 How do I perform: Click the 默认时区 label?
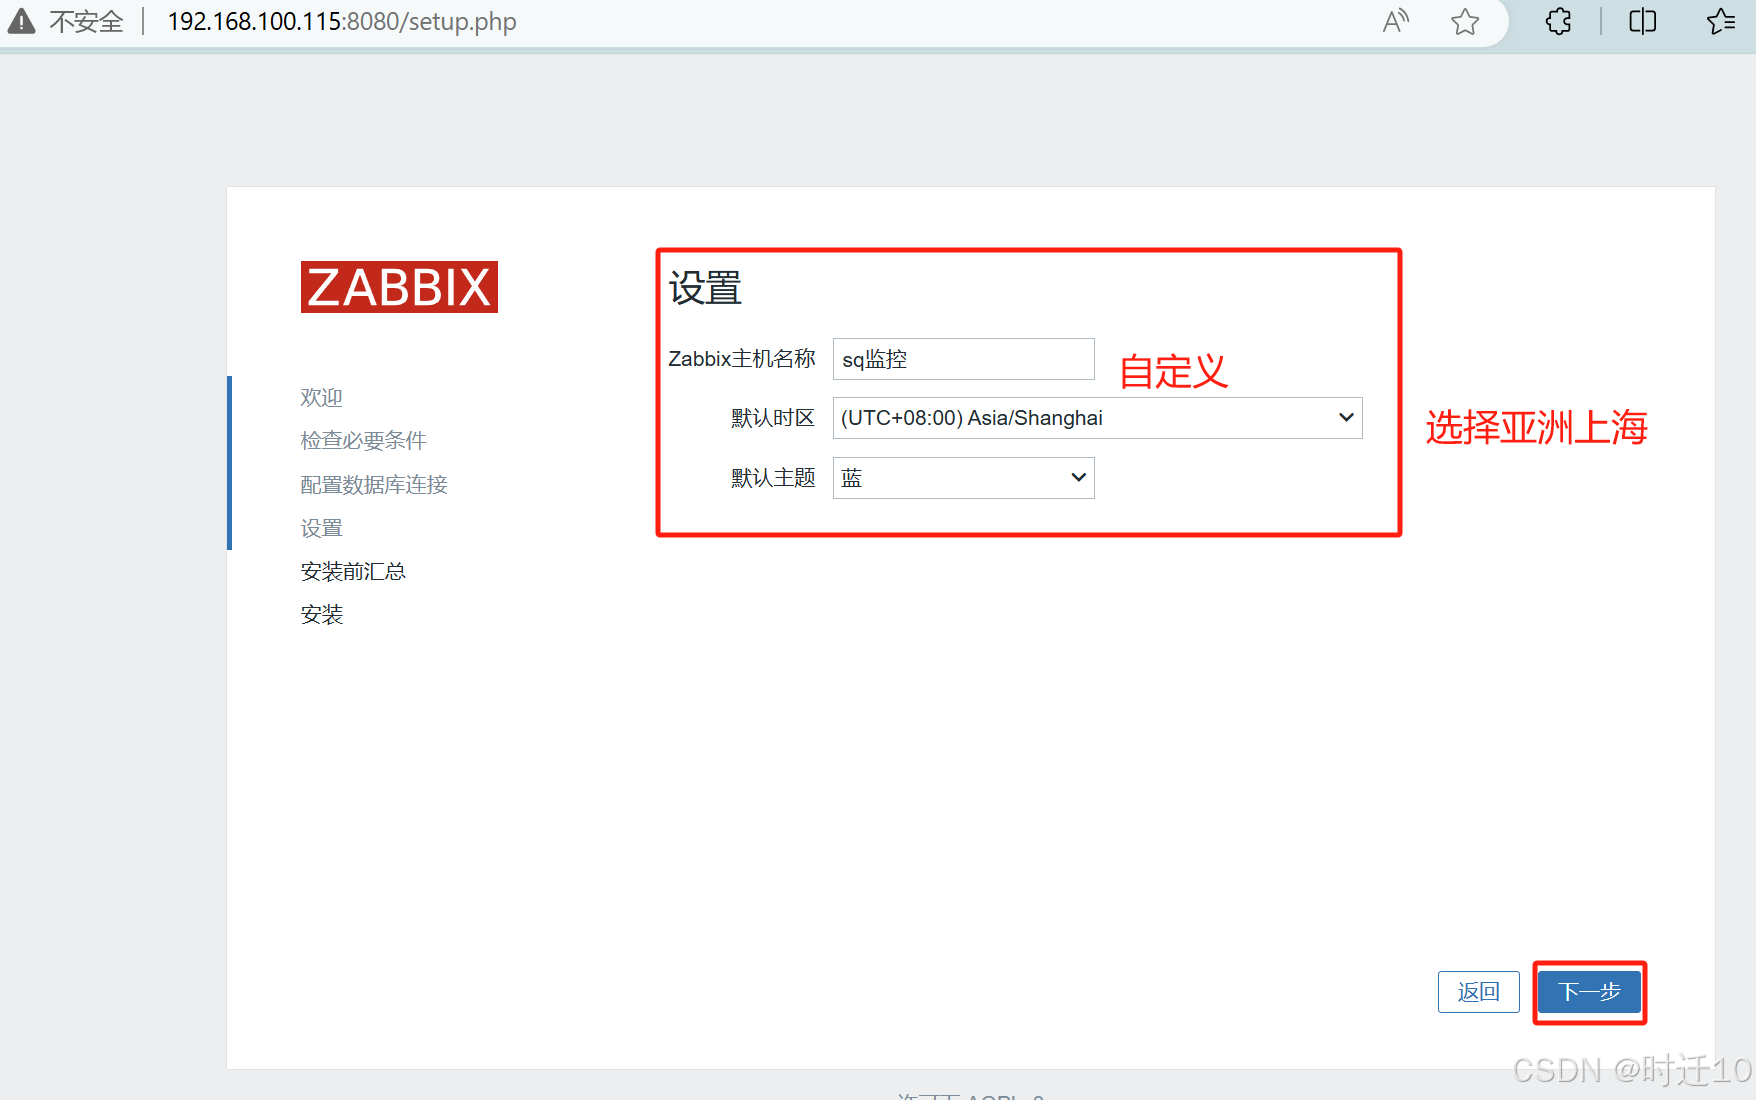(773, 418)
